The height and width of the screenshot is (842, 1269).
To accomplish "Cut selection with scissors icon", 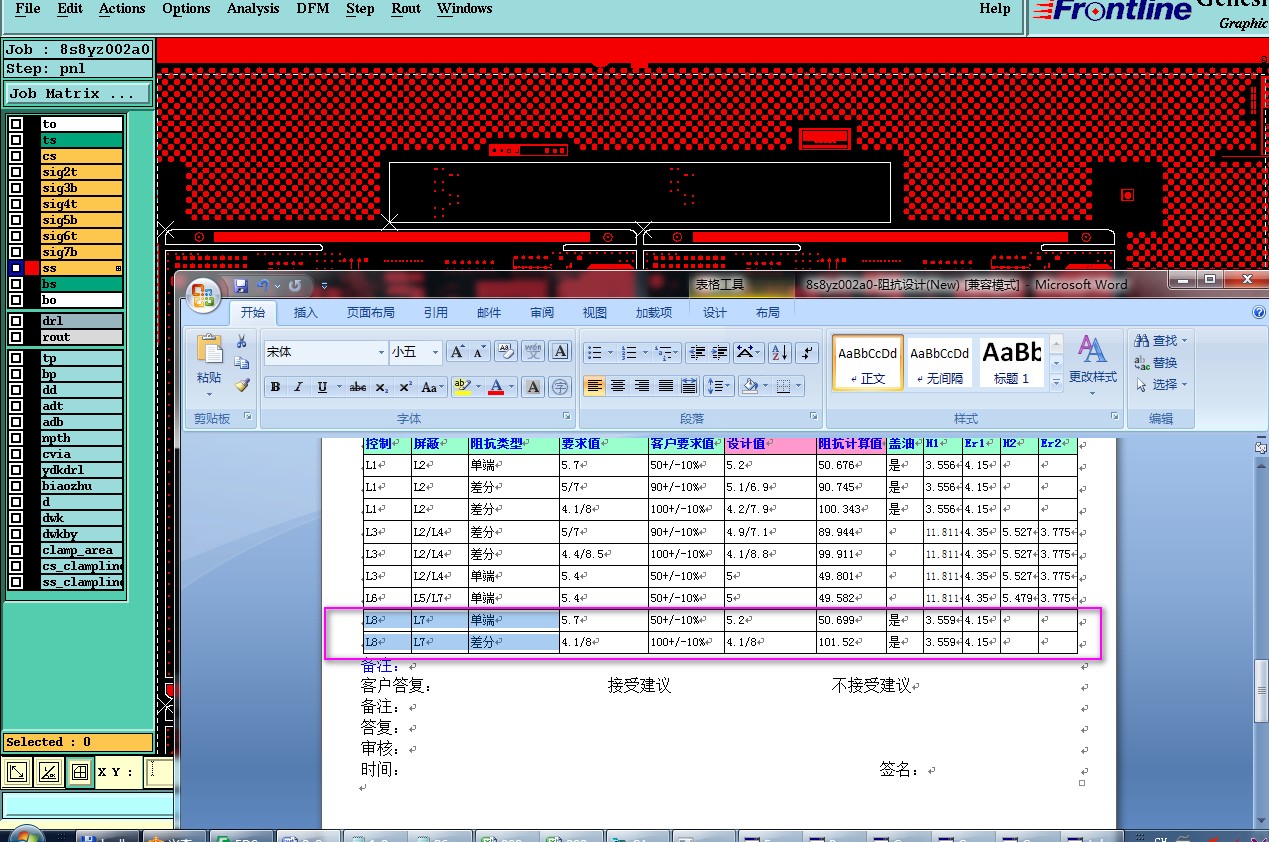I will coord(241,342).
